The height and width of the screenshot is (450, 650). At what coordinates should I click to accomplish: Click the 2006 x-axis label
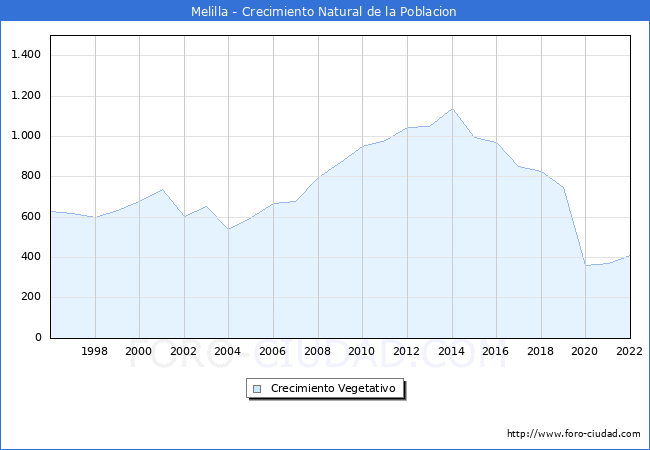click(272, 351)
